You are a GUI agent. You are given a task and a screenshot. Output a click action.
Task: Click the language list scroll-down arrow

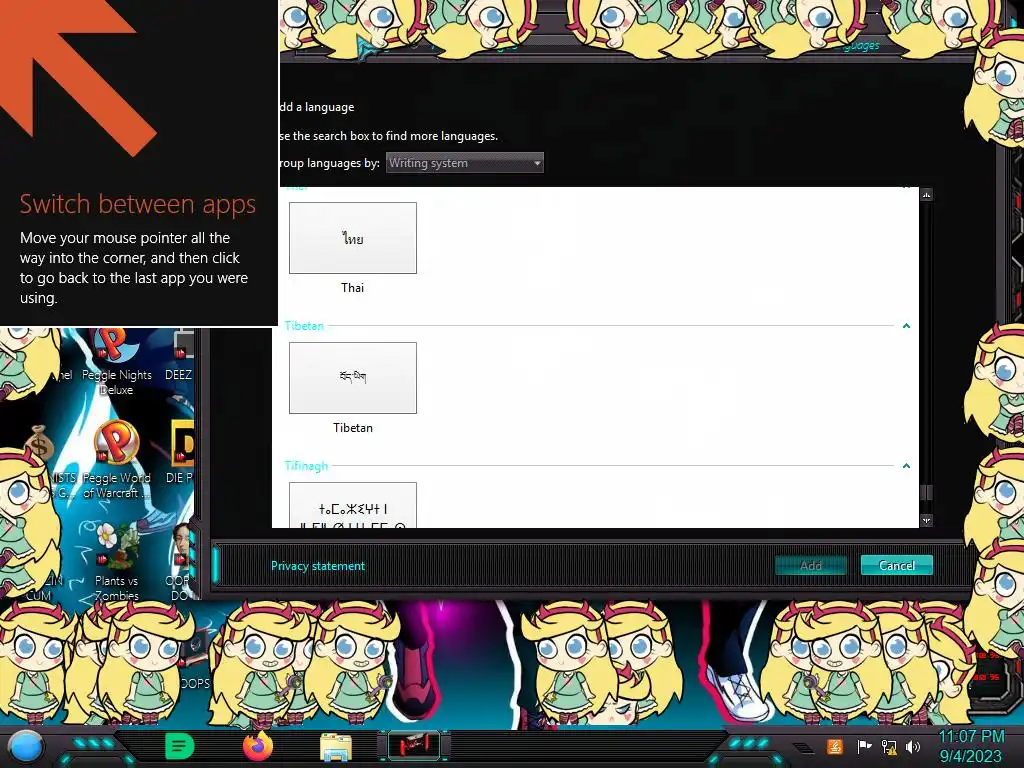coord(926,520)
